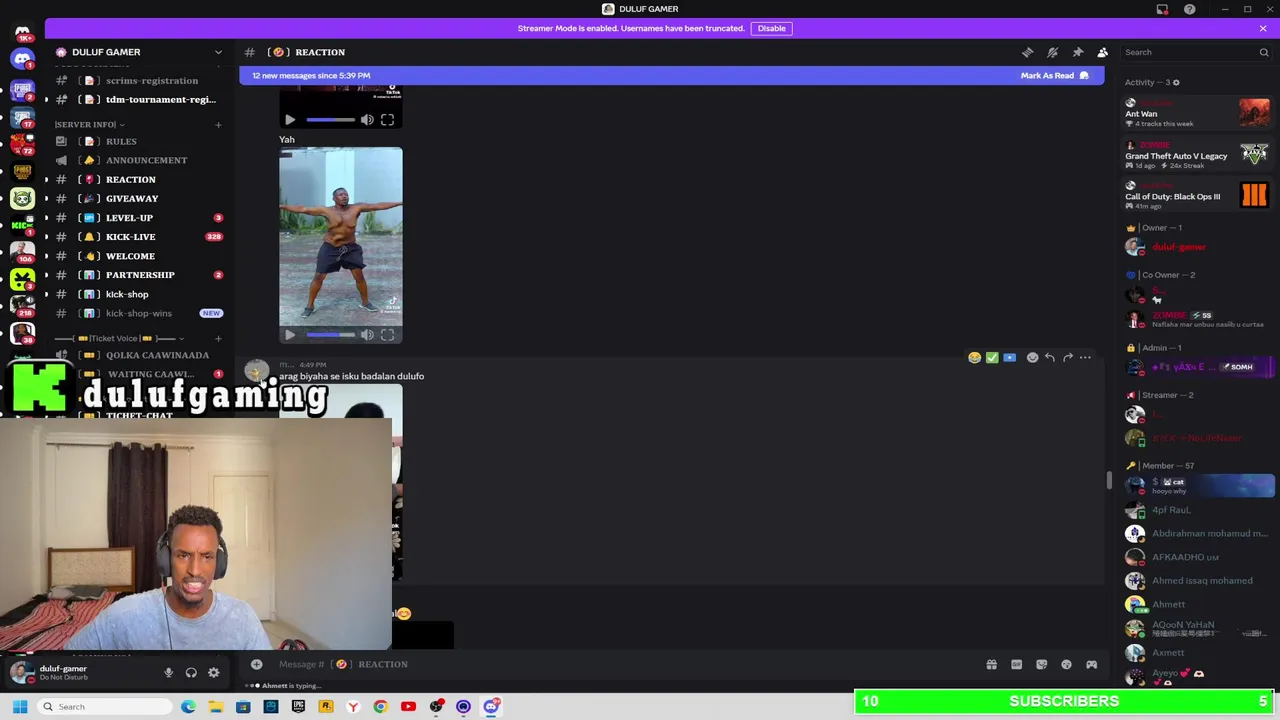Open member Abdirahman mohamud profile
The width and height of the screenshot is (1280, 720).
1197,534
